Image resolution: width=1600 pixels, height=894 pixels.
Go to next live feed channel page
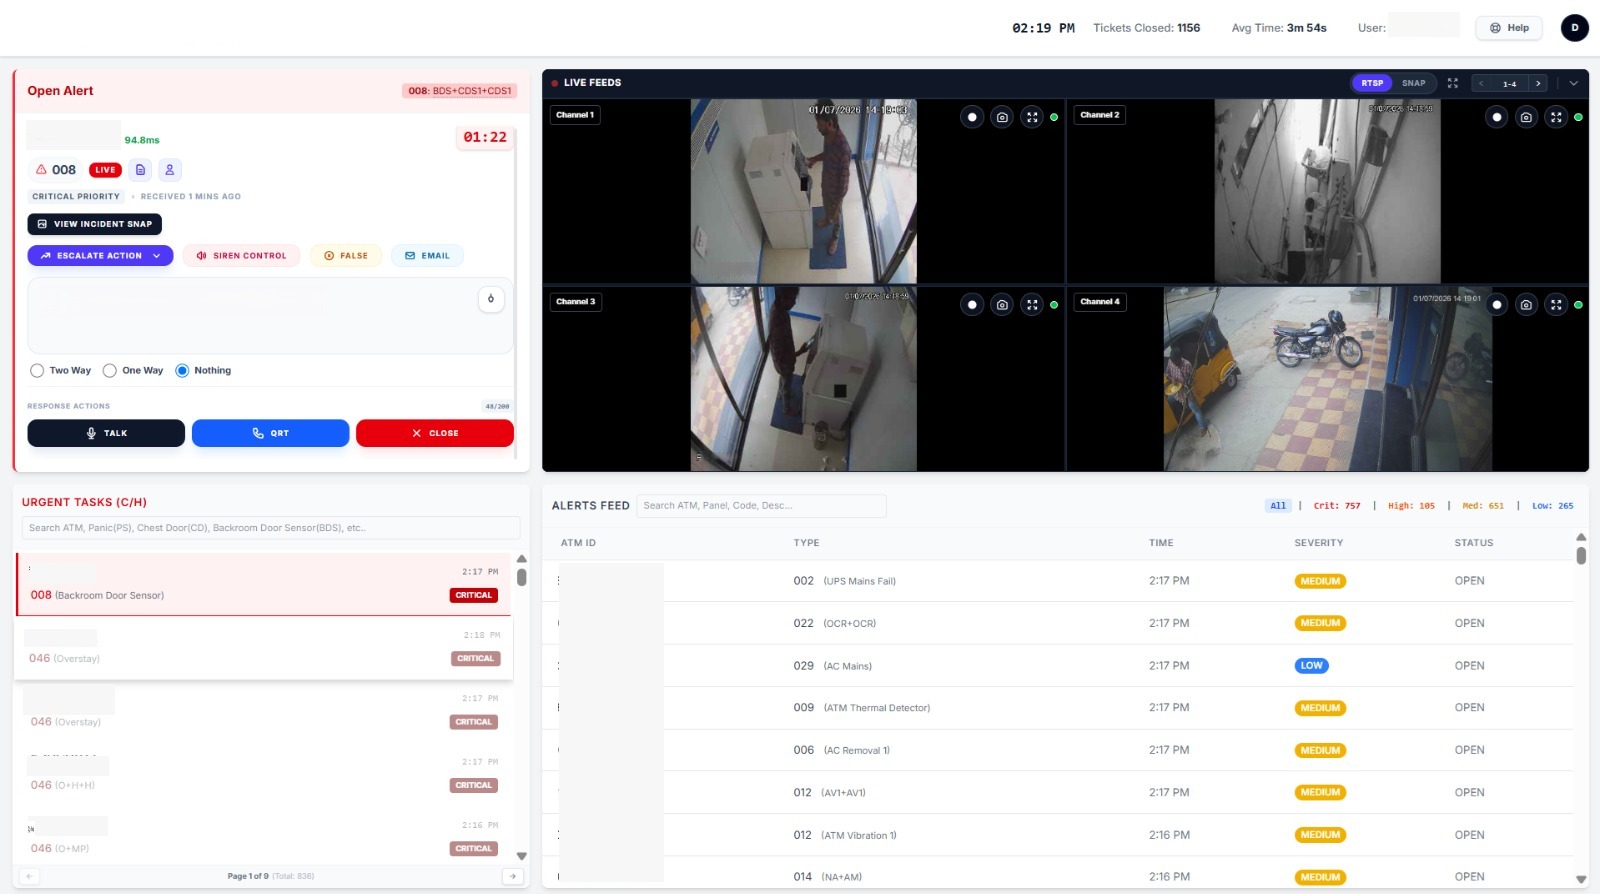click(x=1538, y=83)
